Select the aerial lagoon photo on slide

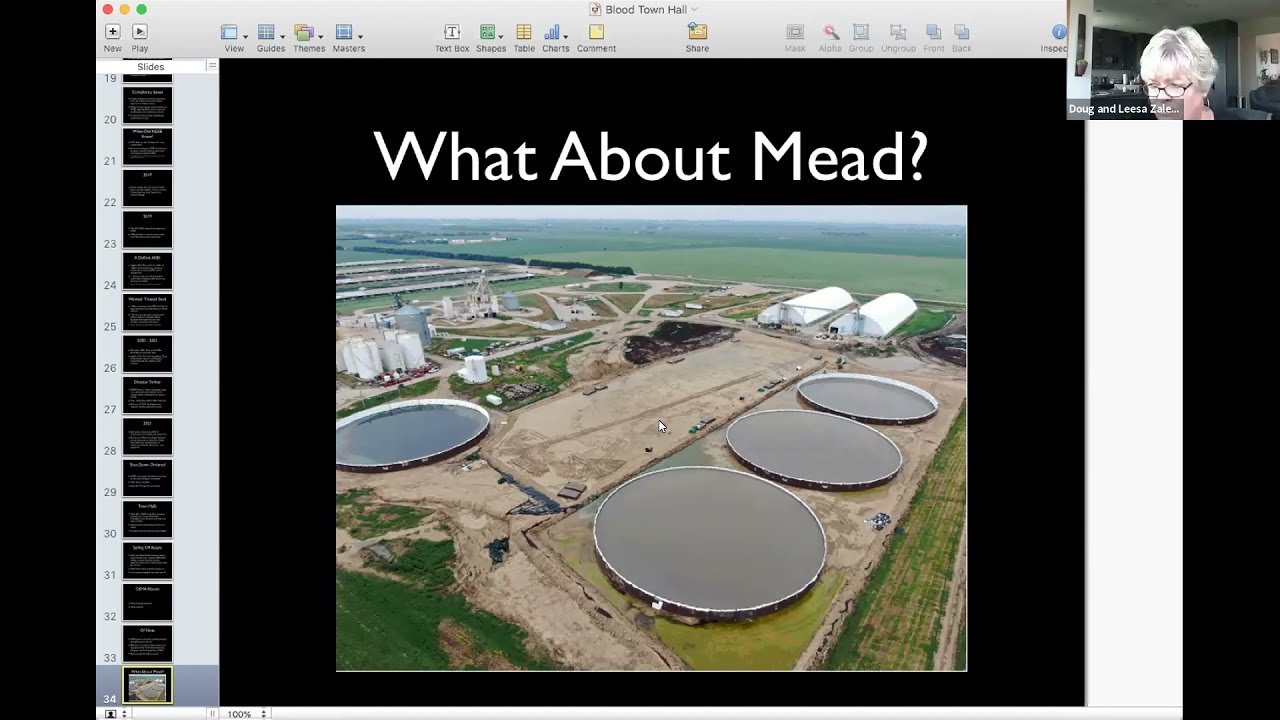pos(651,438)
